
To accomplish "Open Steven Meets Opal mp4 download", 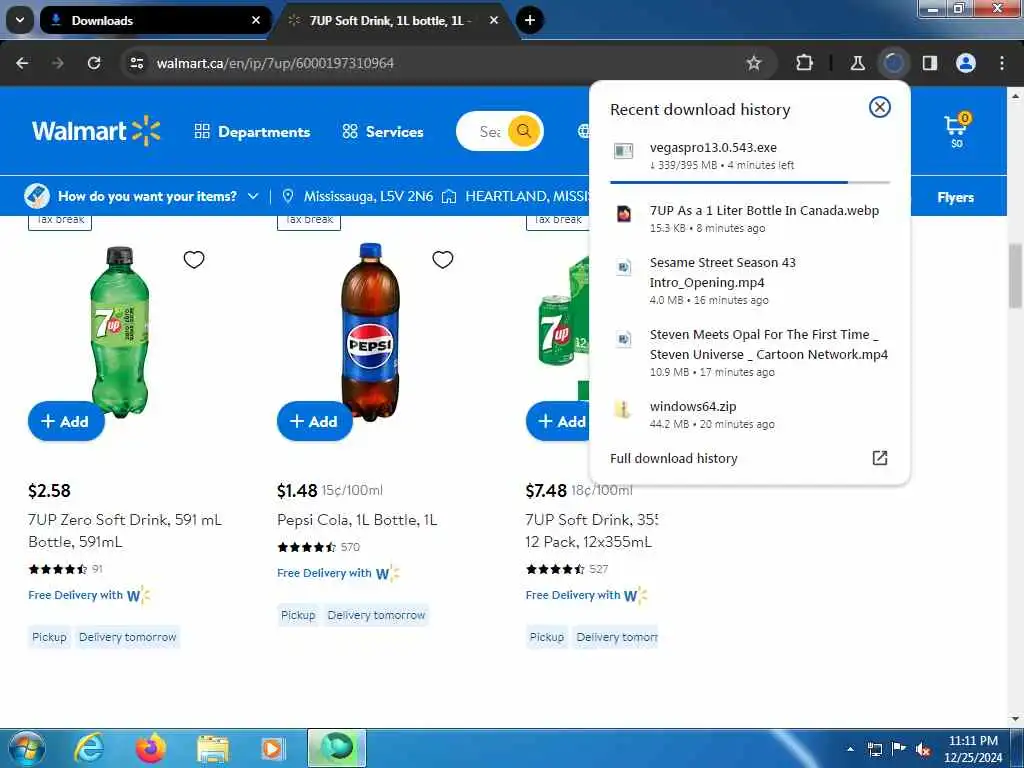I will click(750, 353).
